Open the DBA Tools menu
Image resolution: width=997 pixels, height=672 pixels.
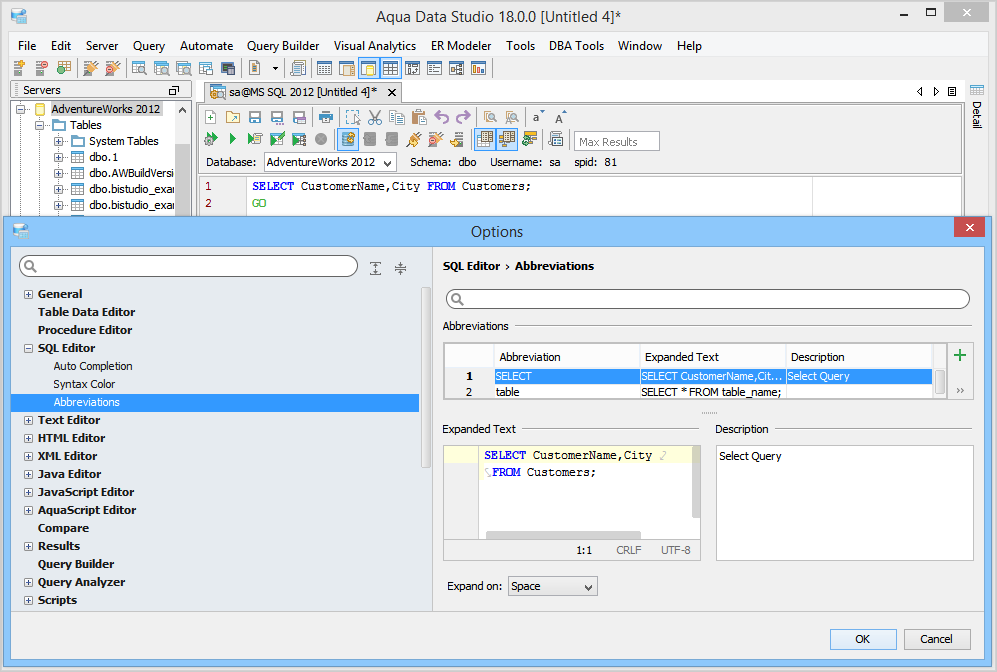(576, 46)
